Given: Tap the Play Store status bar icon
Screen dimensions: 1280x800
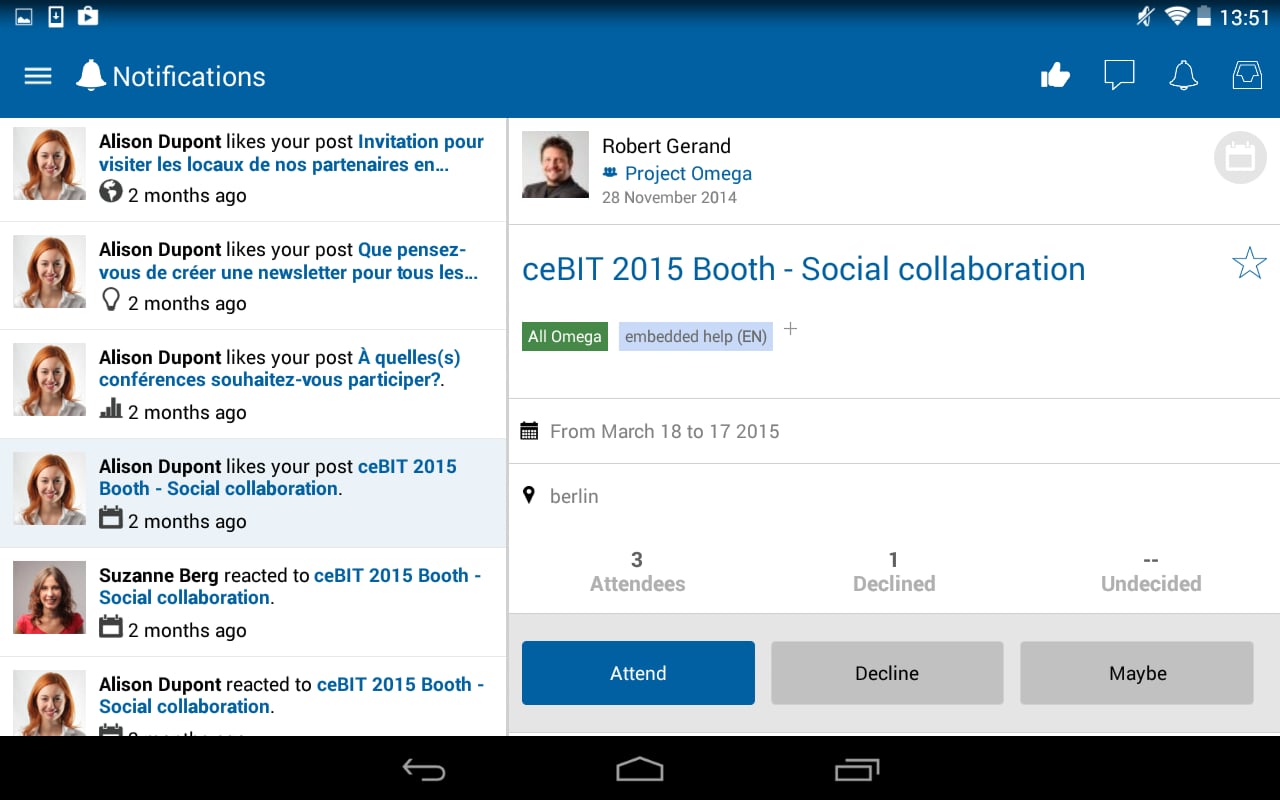Looking at the screenshot, I should (x=87, y=16).
